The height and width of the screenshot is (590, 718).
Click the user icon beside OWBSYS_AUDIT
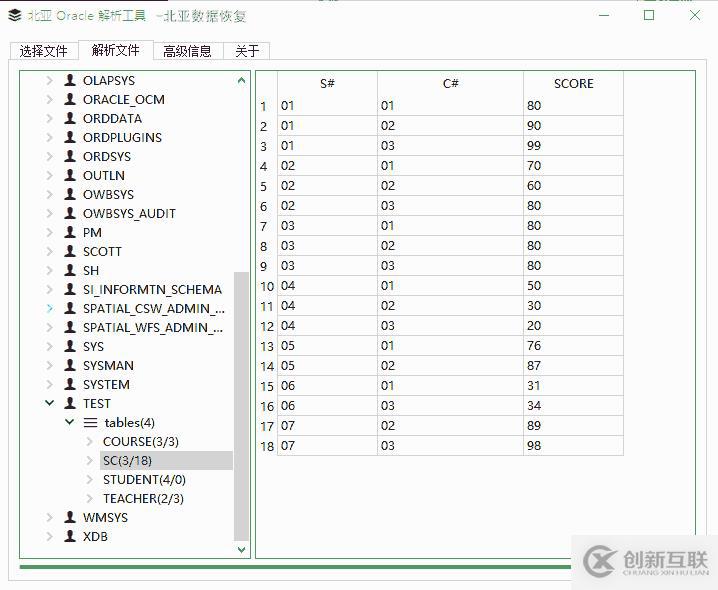[70, 213]
